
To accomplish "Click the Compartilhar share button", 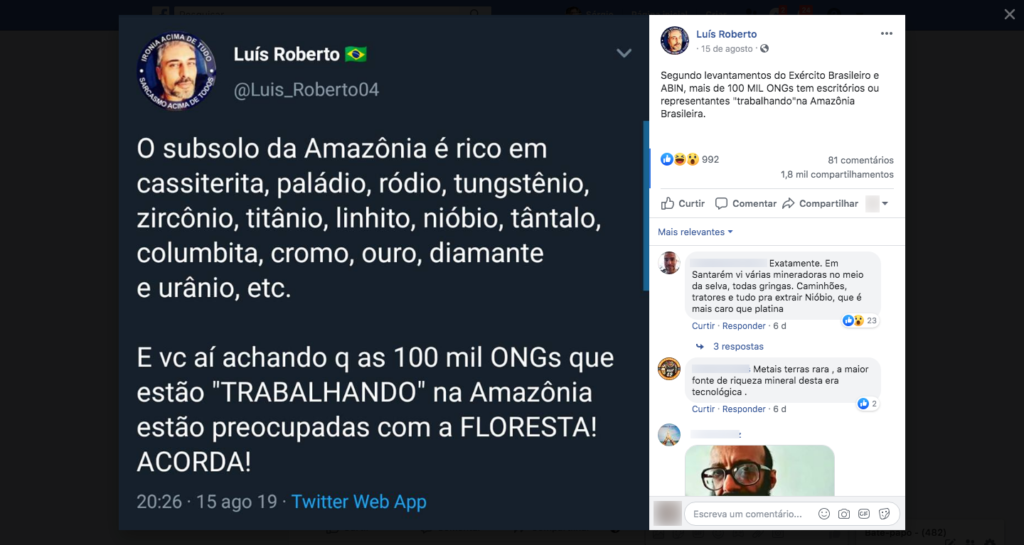I will [x=820, y=203].
